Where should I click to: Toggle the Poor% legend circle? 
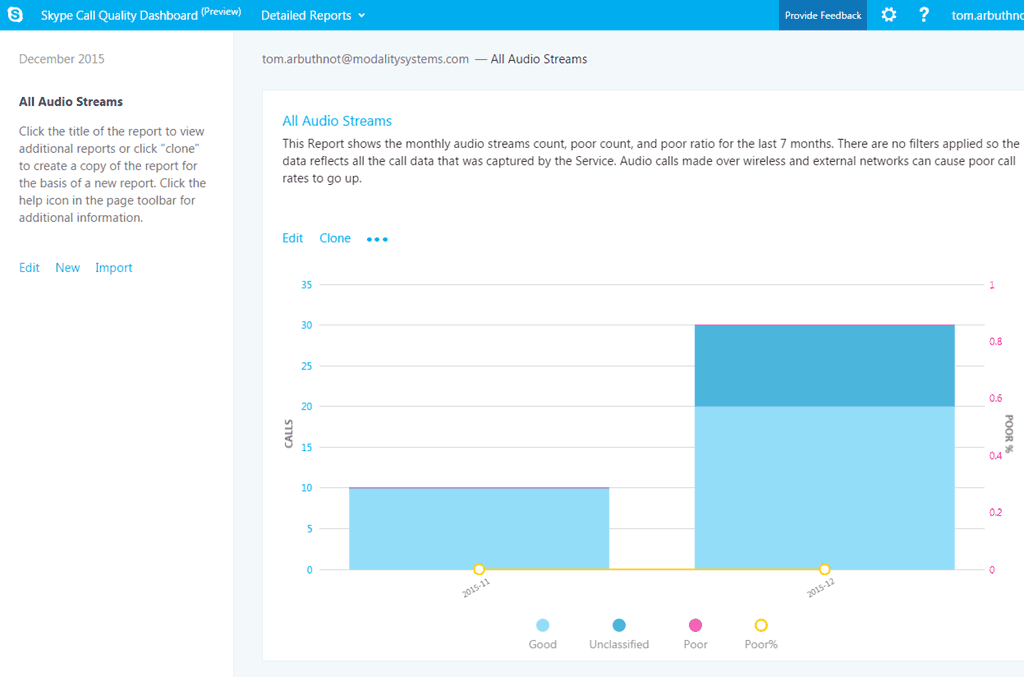point(761,625)
